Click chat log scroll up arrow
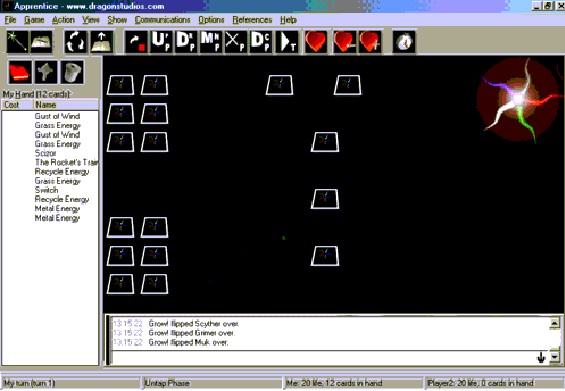 click(x=555, y=323)
